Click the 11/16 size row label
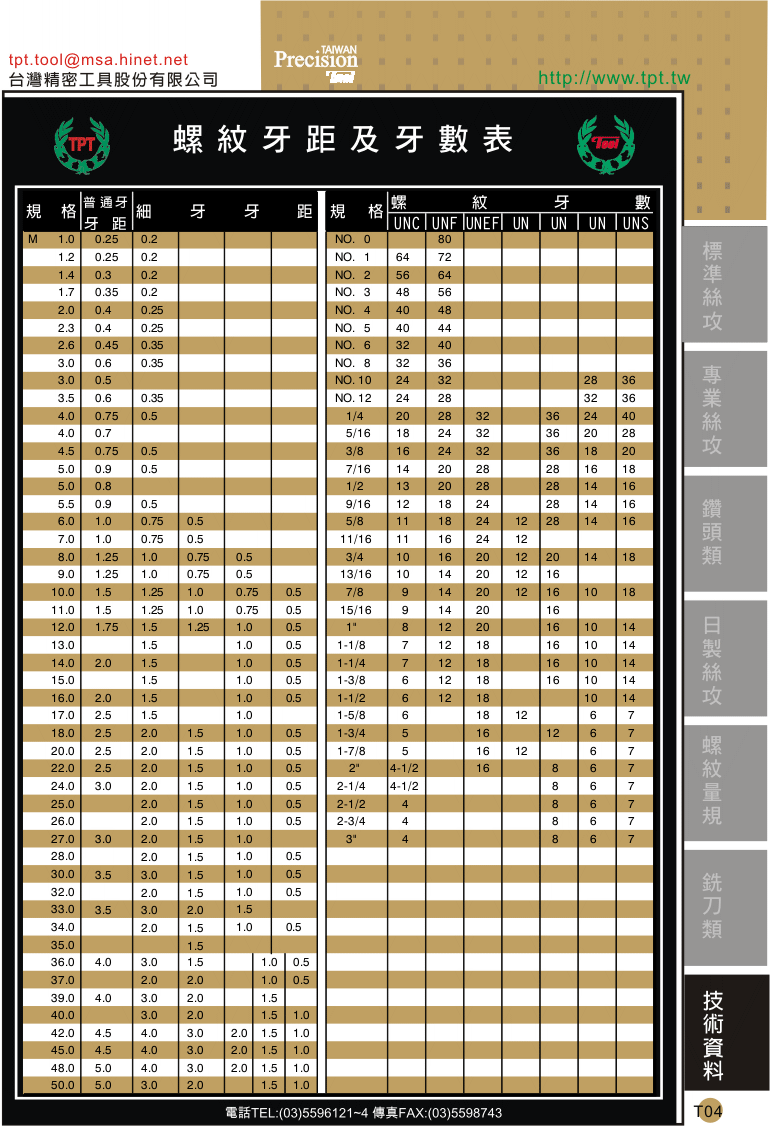This screenshot has width=770, height=1128. pos(355,540)
